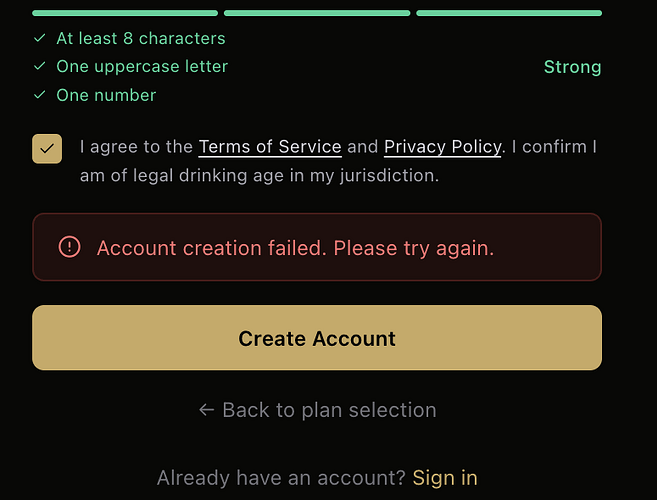Open the Terms of Service link
The width and height of the screenshot is (657, 500).
pos(270,147)
